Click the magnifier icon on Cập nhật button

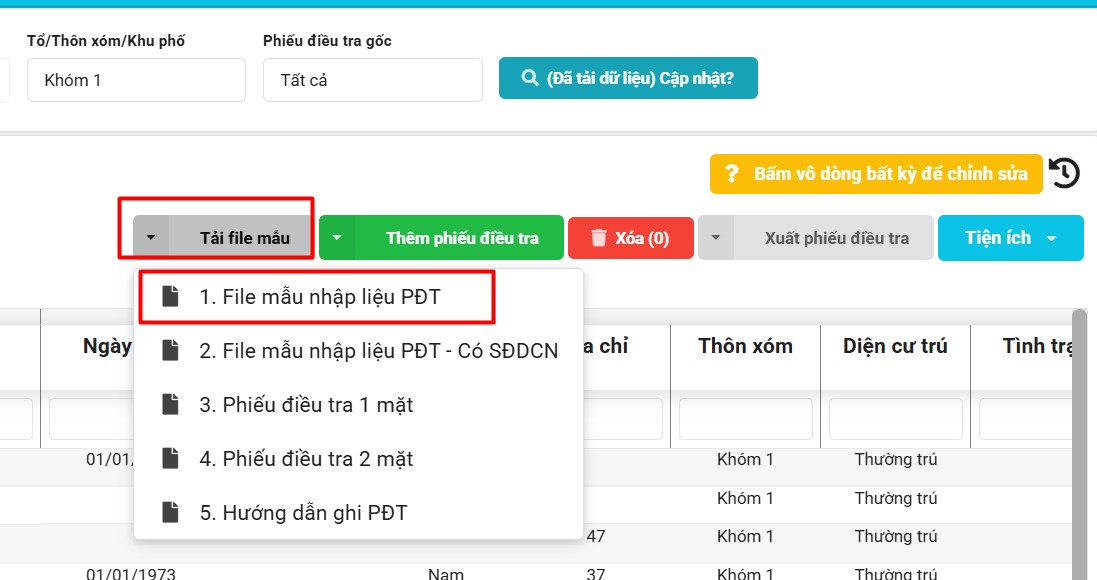tap(529, 78)
